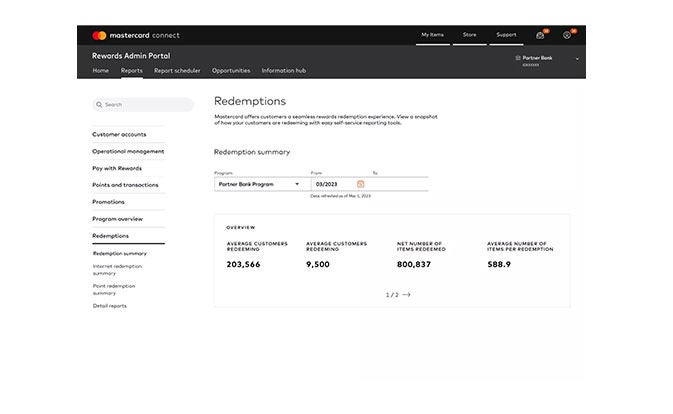Open the user profile icon
Screen dimensions: 673x414
pyautogui.click(x=567, y=35)
